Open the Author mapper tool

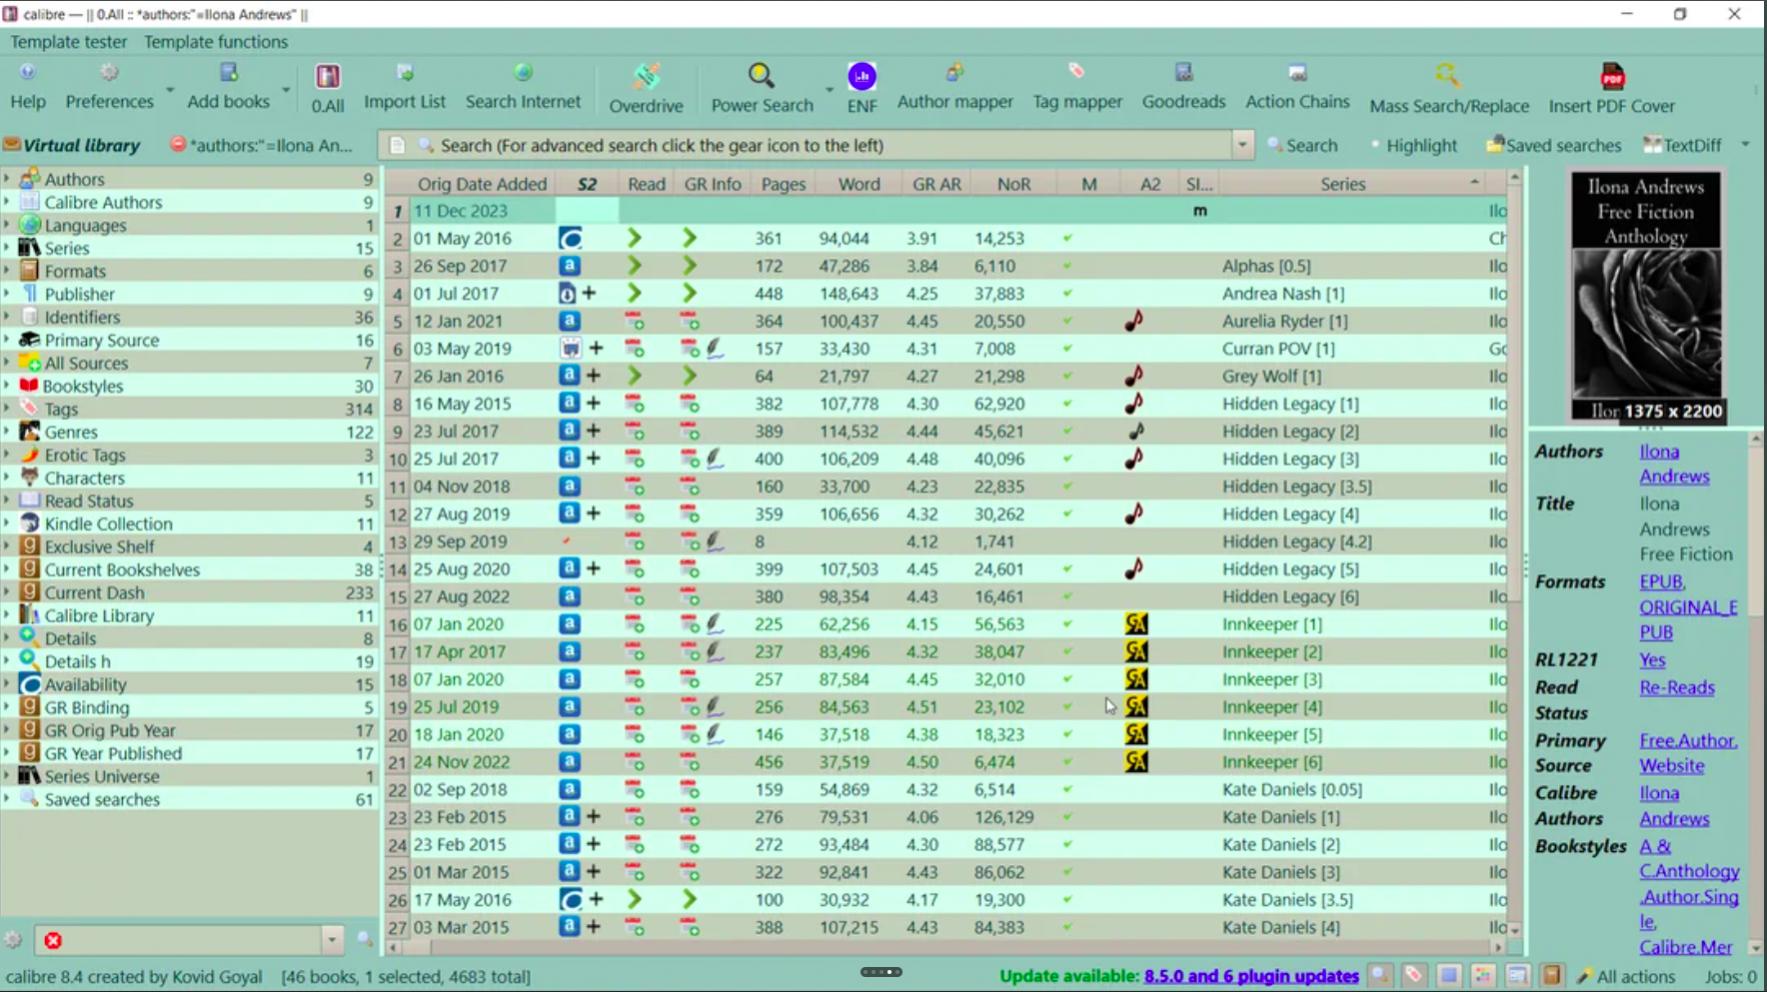click(955, 86)
